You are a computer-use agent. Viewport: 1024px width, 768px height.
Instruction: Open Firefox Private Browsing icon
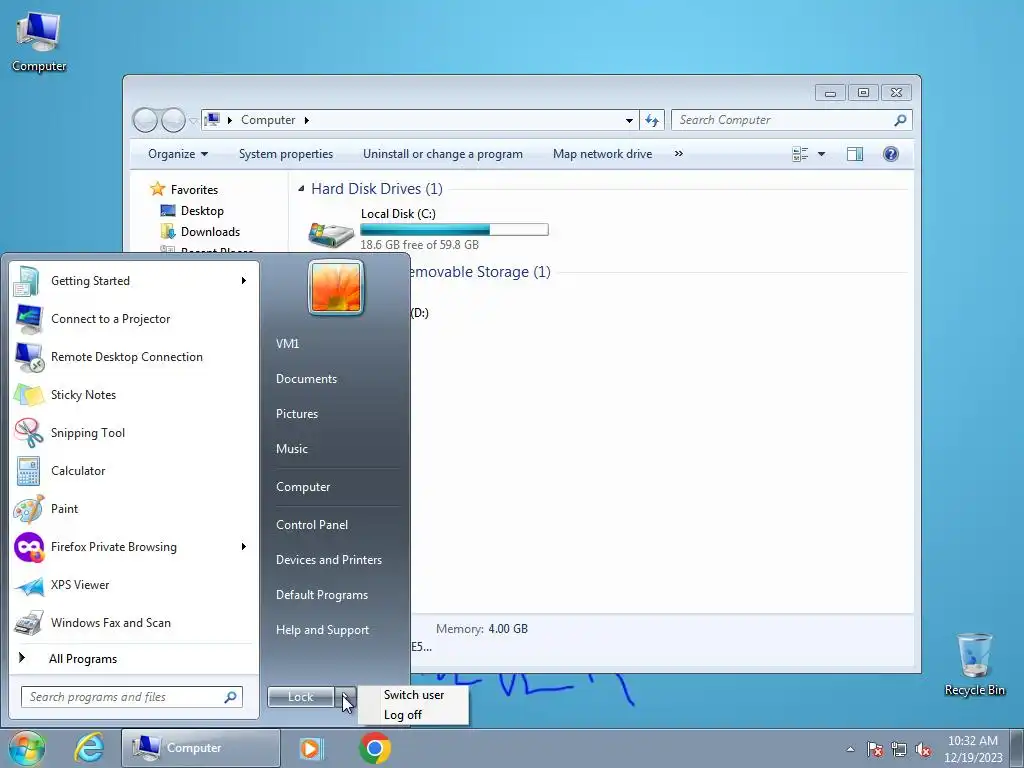(27, 547)
